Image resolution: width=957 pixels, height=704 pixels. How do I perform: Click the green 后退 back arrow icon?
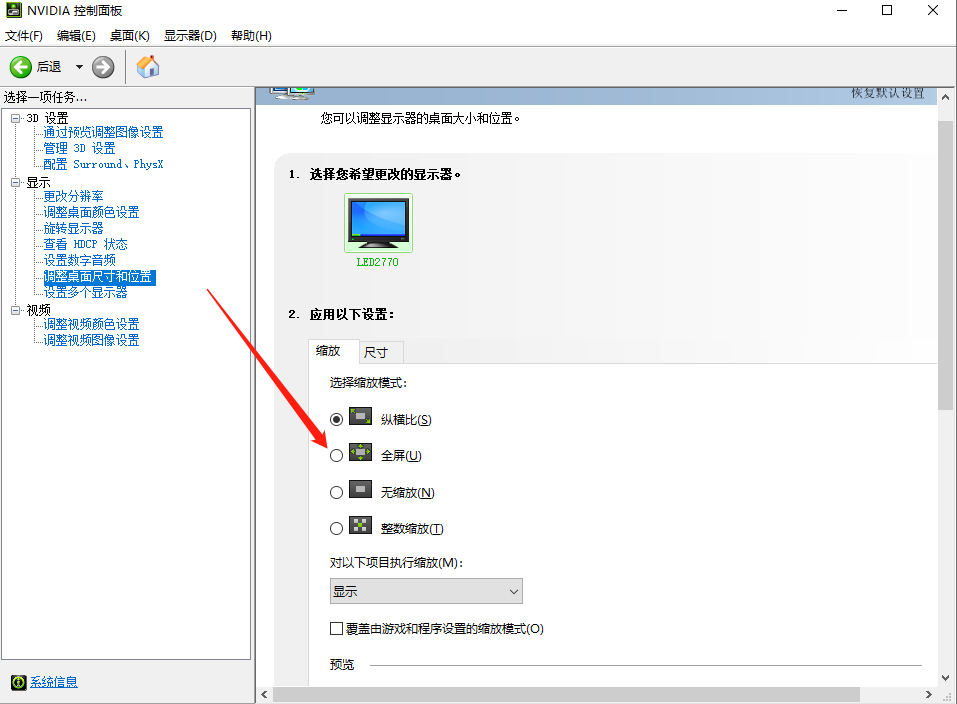pyautogui.click(x=21, y=66)
